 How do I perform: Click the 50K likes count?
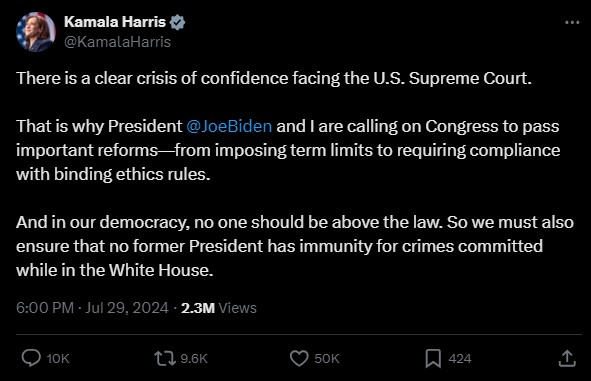327,358
